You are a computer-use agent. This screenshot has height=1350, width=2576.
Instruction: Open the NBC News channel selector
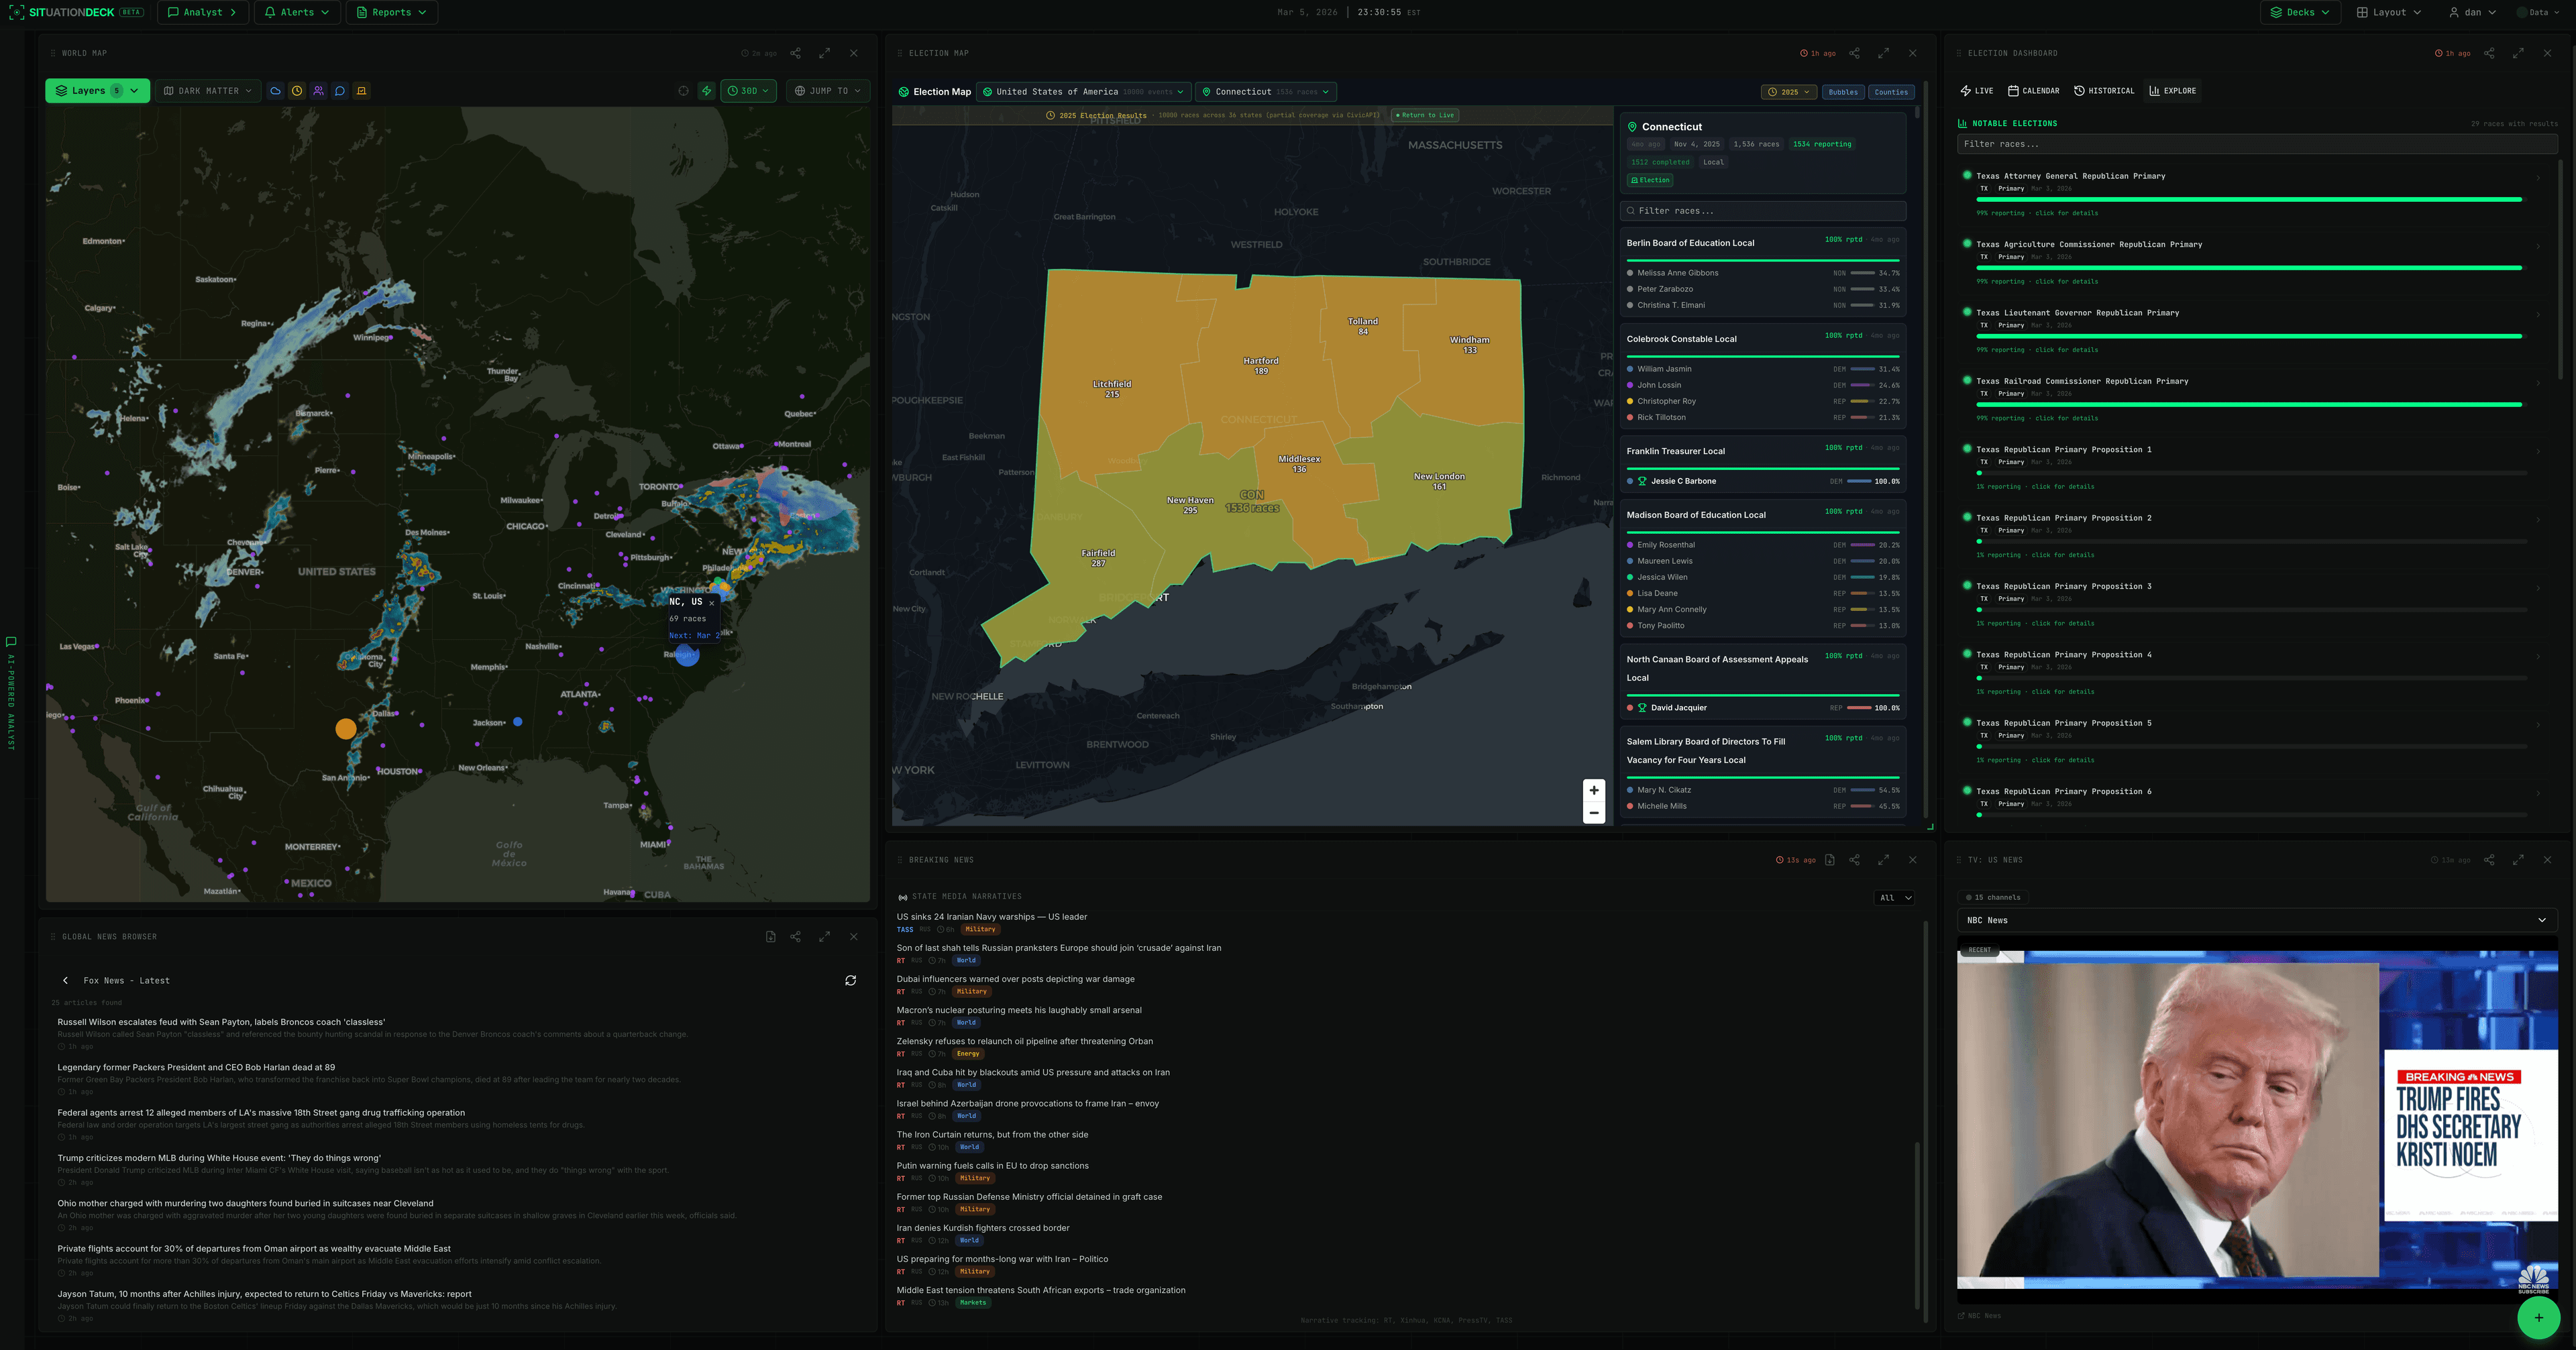click(2256, 920)
